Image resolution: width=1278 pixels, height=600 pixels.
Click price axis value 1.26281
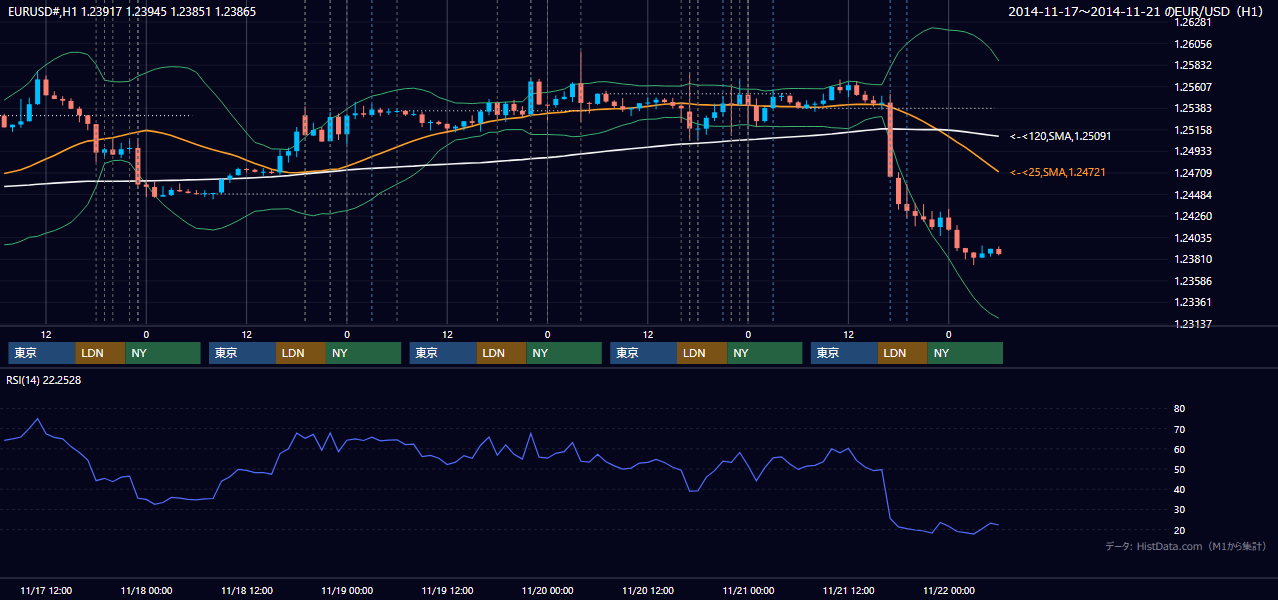1193,22
